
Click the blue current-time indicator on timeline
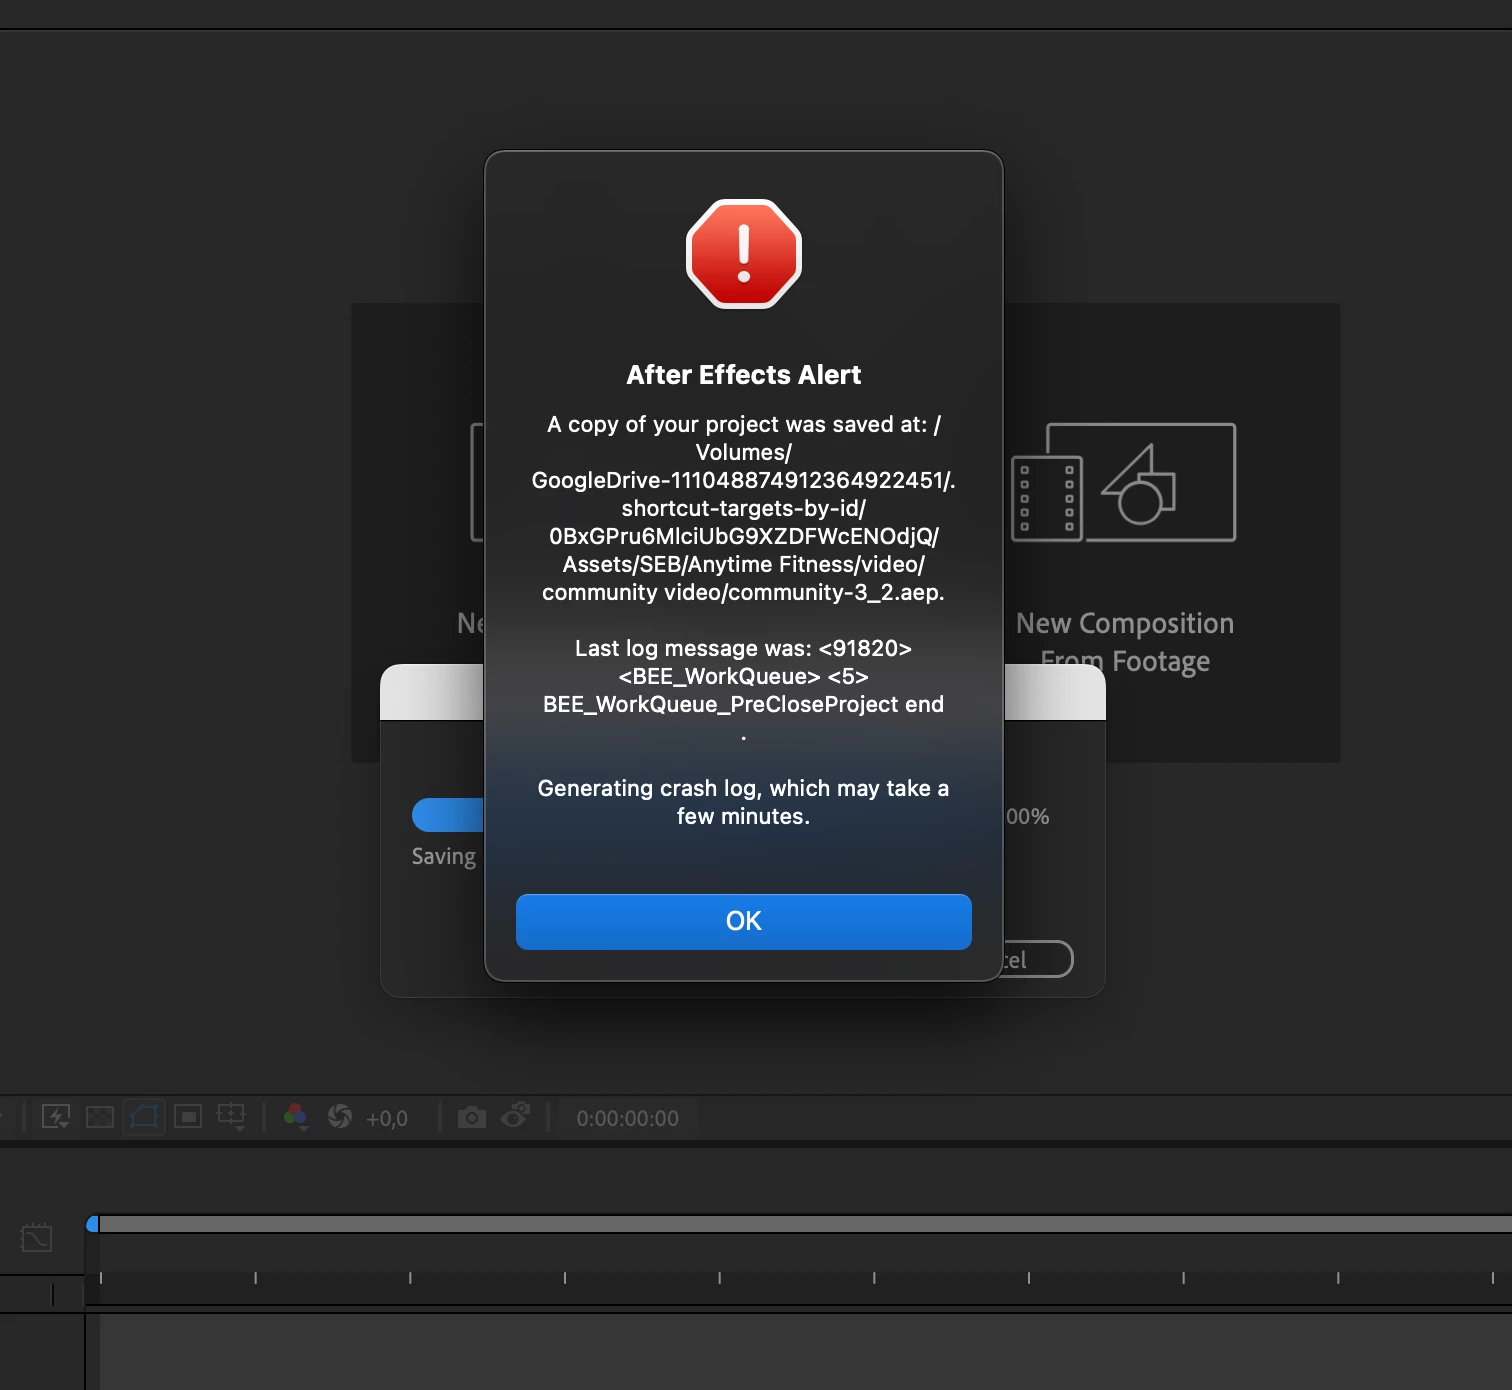point(92,1224)
